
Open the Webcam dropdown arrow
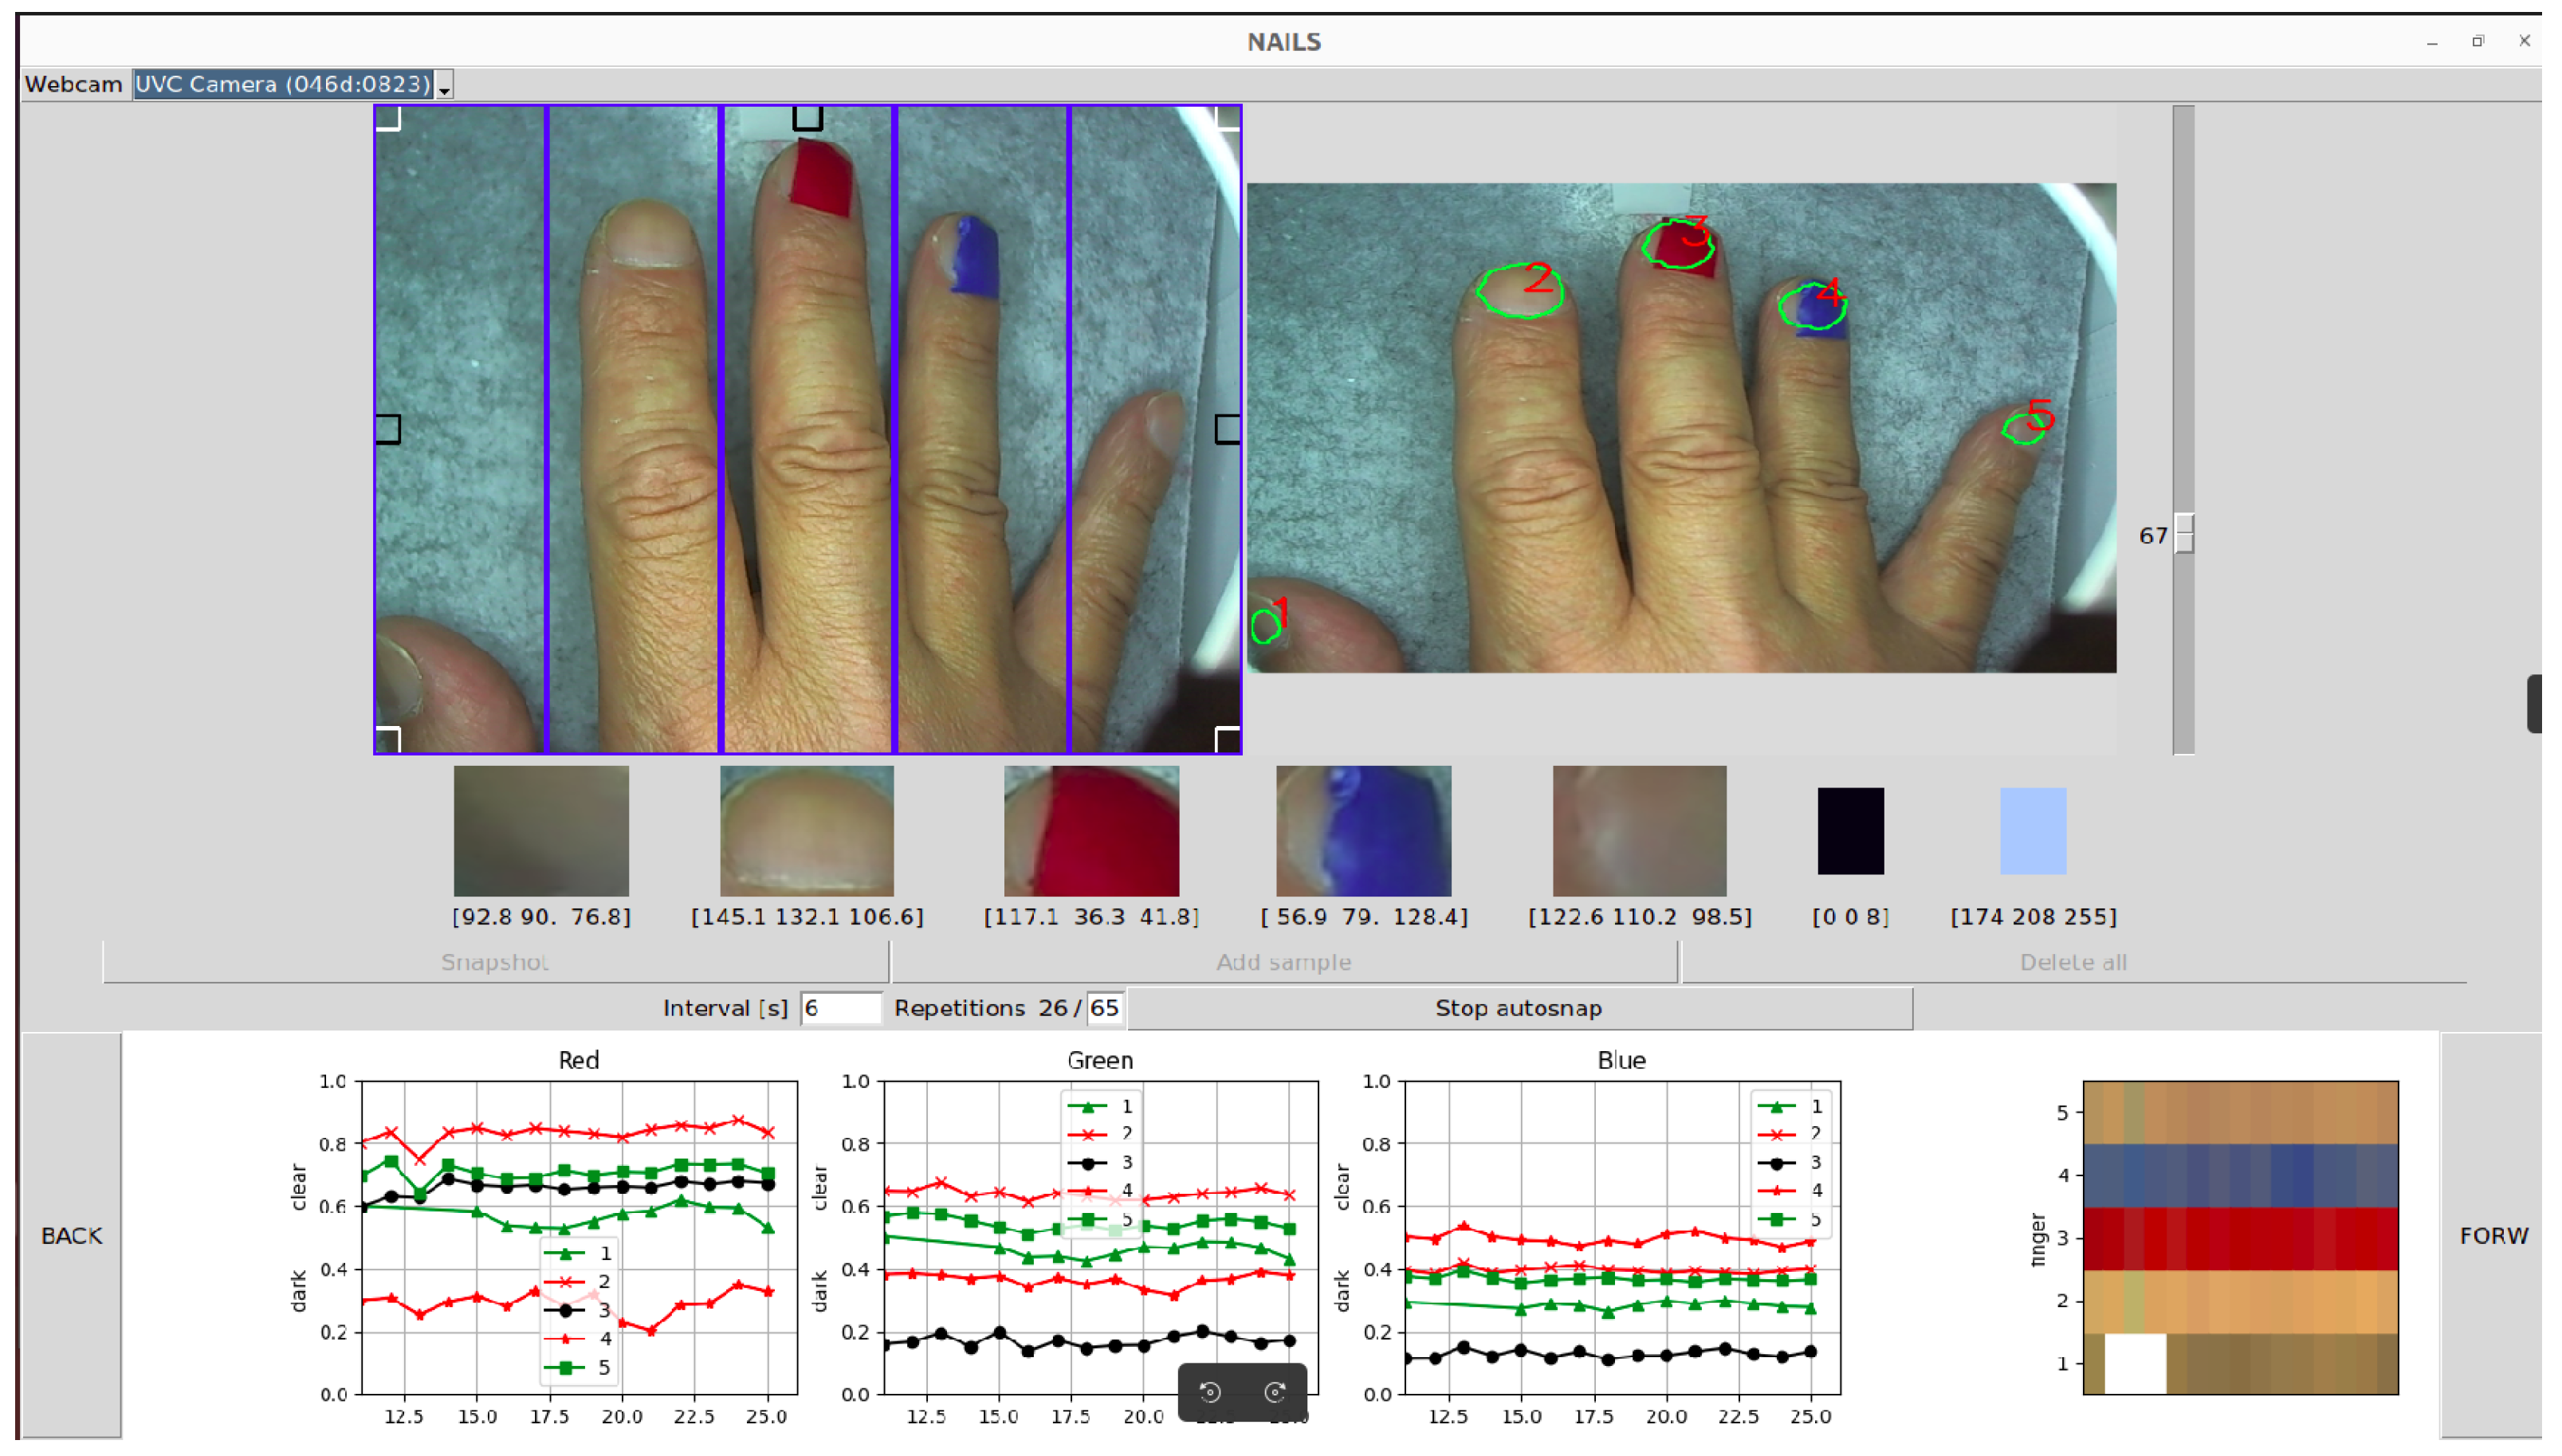pyautogui.click(x=444, y=86)
